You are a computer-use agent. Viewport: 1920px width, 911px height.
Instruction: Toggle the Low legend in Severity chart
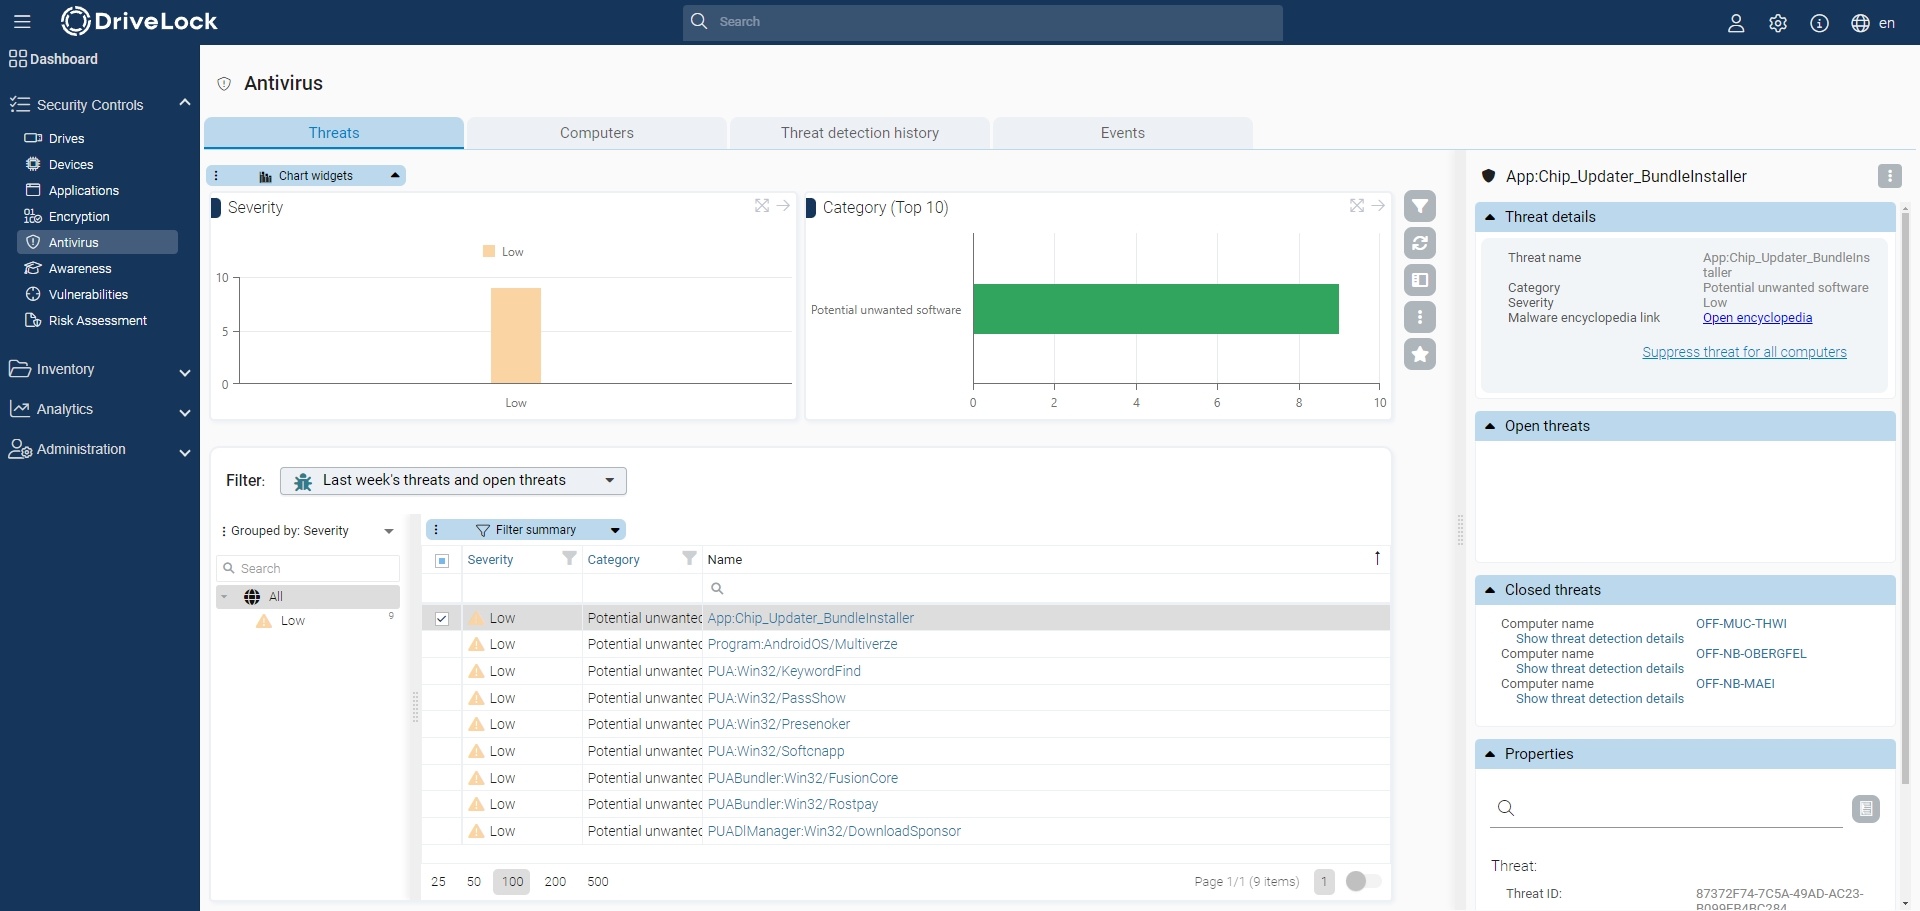pos(503,252)
